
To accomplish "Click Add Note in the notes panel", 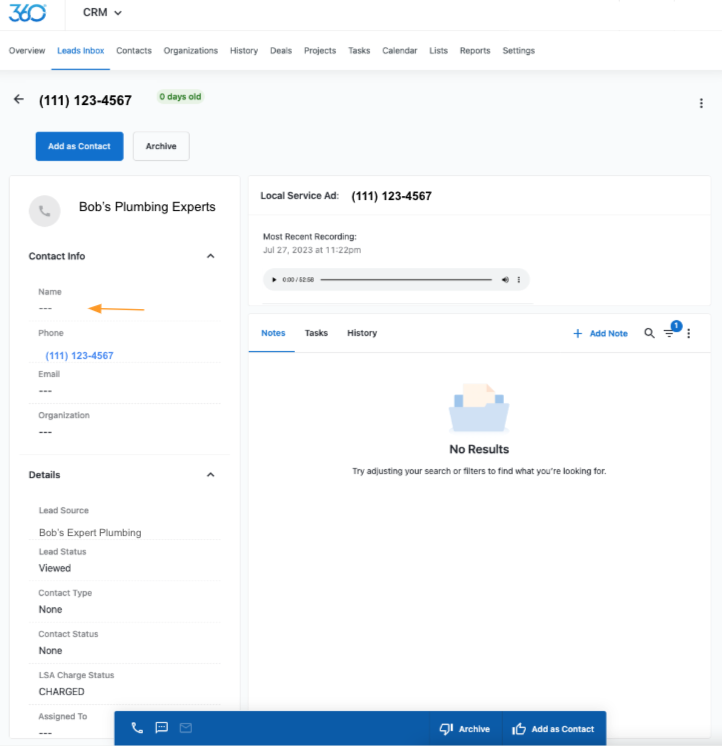I will pyautogui.click(x=600, y=333).
